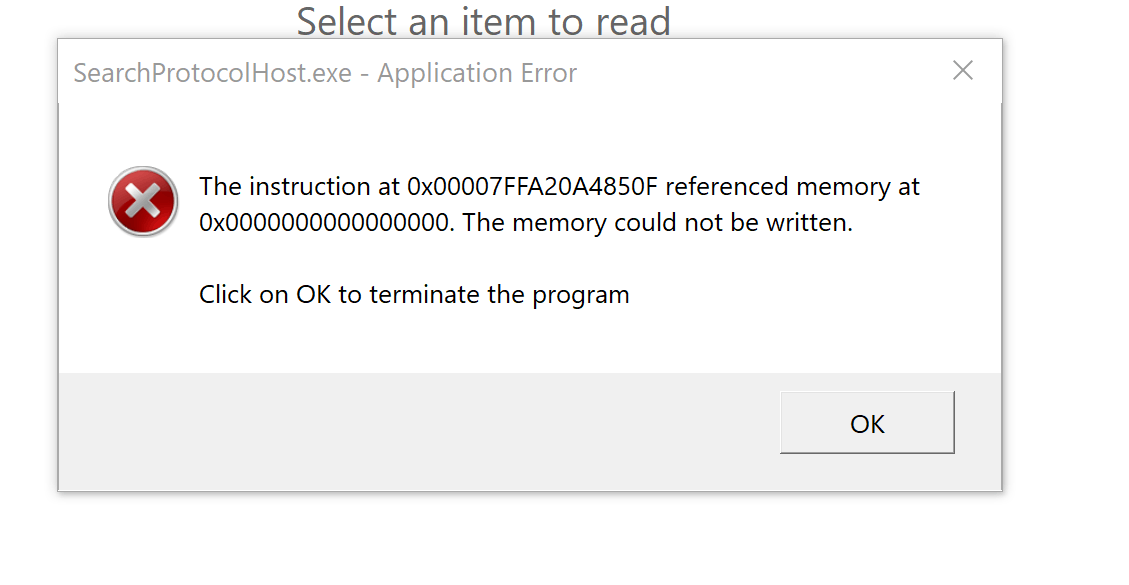Click the instruction address 0x00007FFA20A4850F
Image resolution: width=1129 pixels, height=585 pixels.
533,187
